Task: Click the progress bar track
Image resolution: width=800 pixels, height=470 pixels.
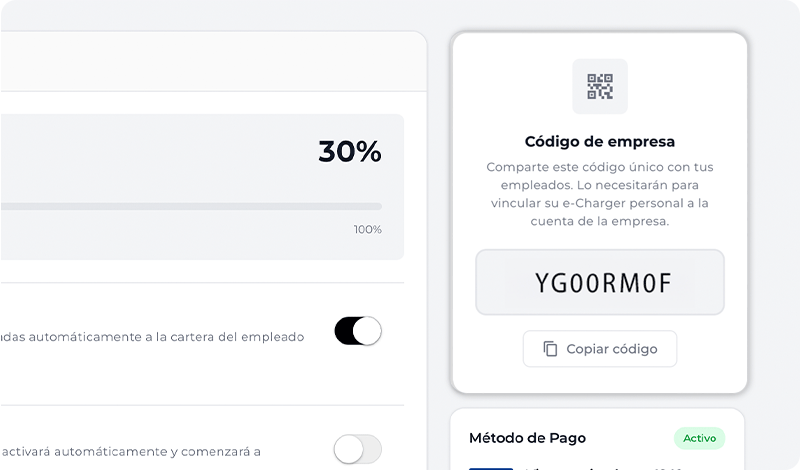Action: pyautogui.click(x=190, y=207)
